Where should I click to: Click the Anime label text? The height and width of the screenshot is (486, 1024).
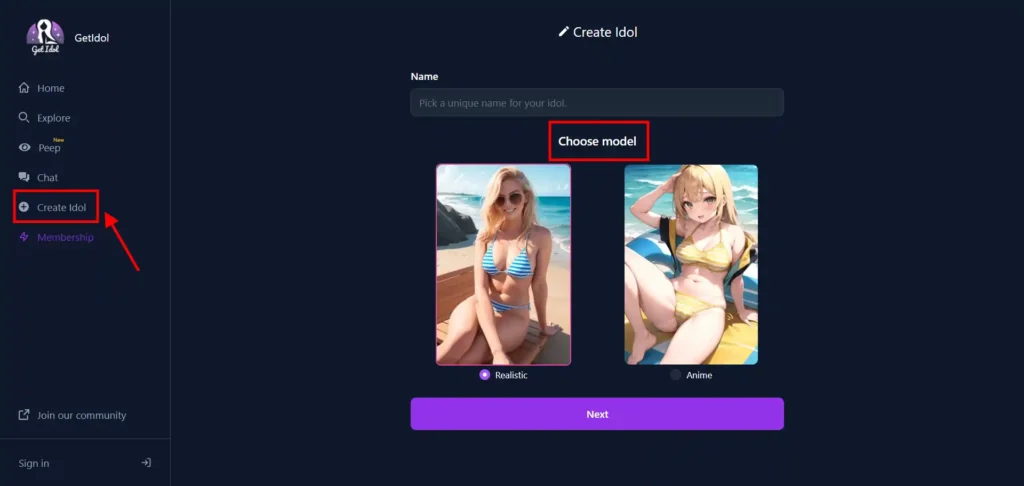coord(699,376)
